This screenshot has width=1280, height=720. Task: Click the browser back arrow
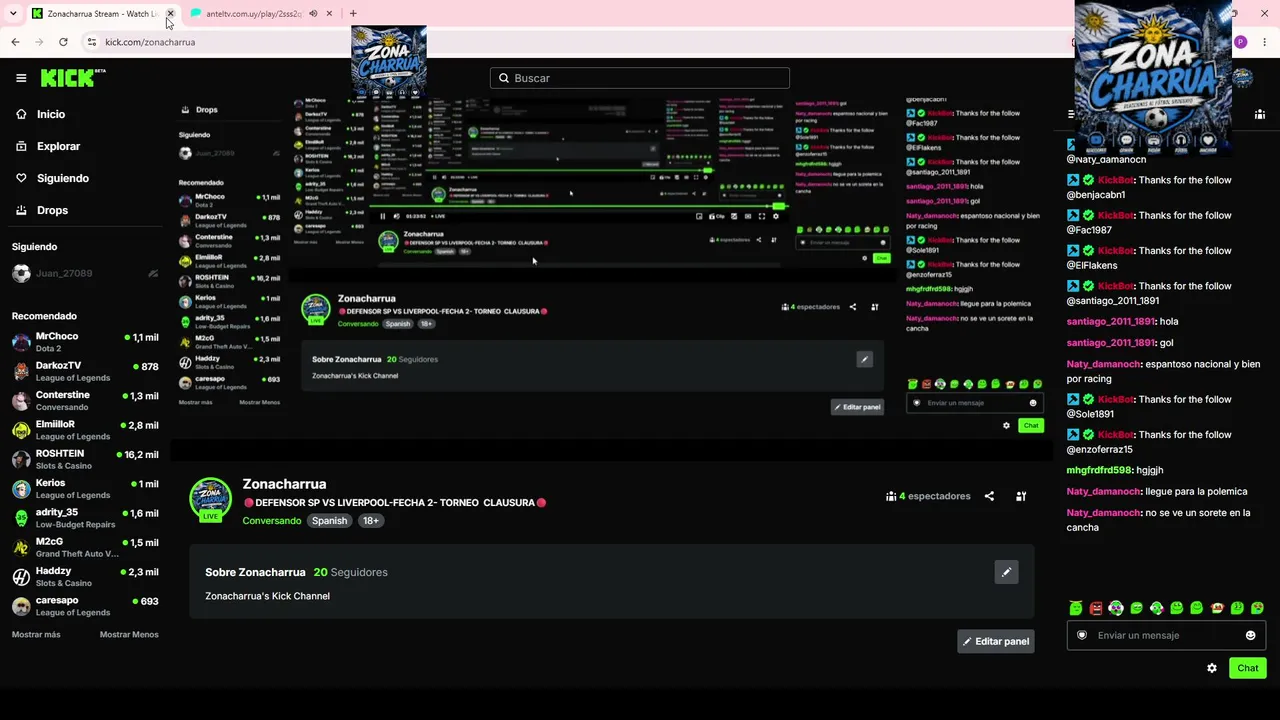point(15,42)
